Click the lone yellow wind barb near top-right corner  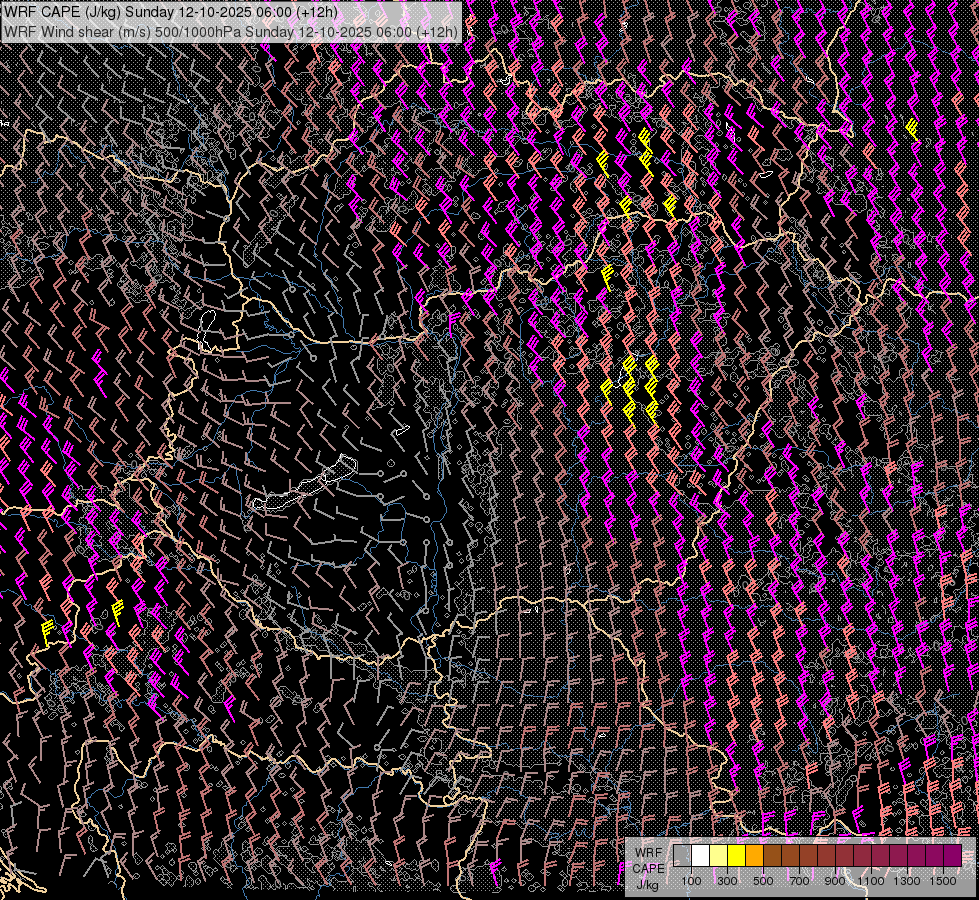pos(912,127)
